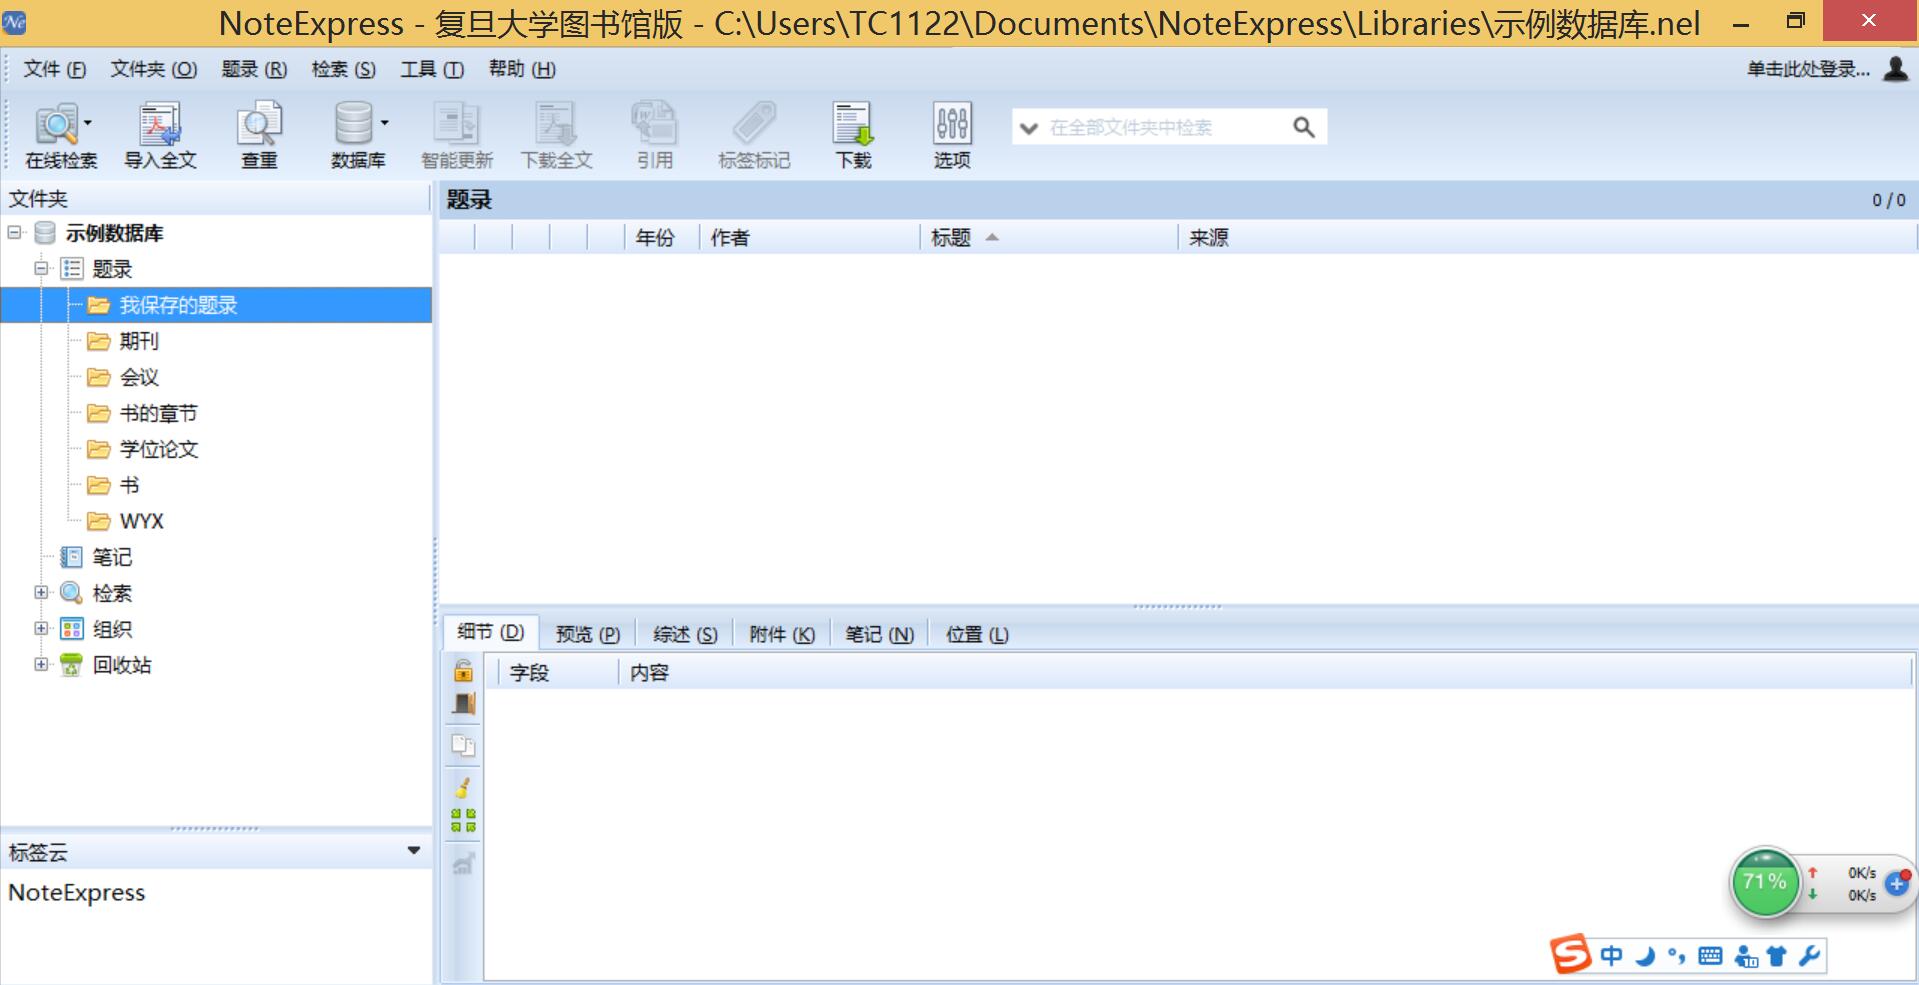
Task: Click the magnifier search icon in search box
Action: click(x=1304, y=127)
